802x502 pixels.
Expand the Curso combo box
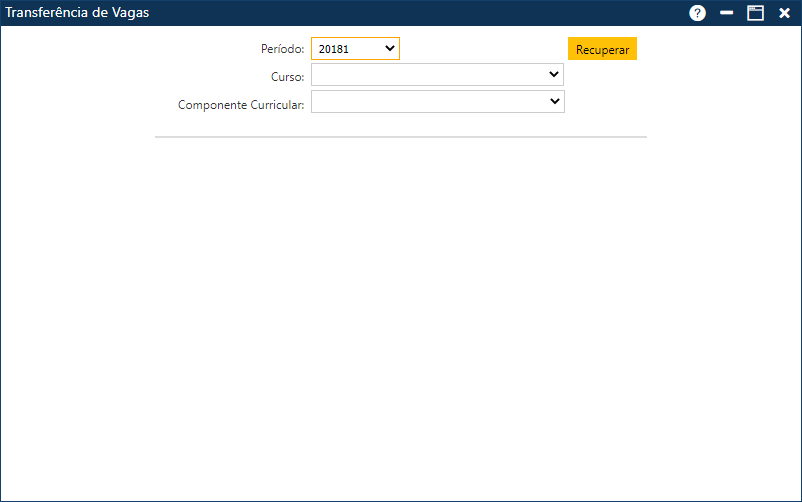coord(437,75)
